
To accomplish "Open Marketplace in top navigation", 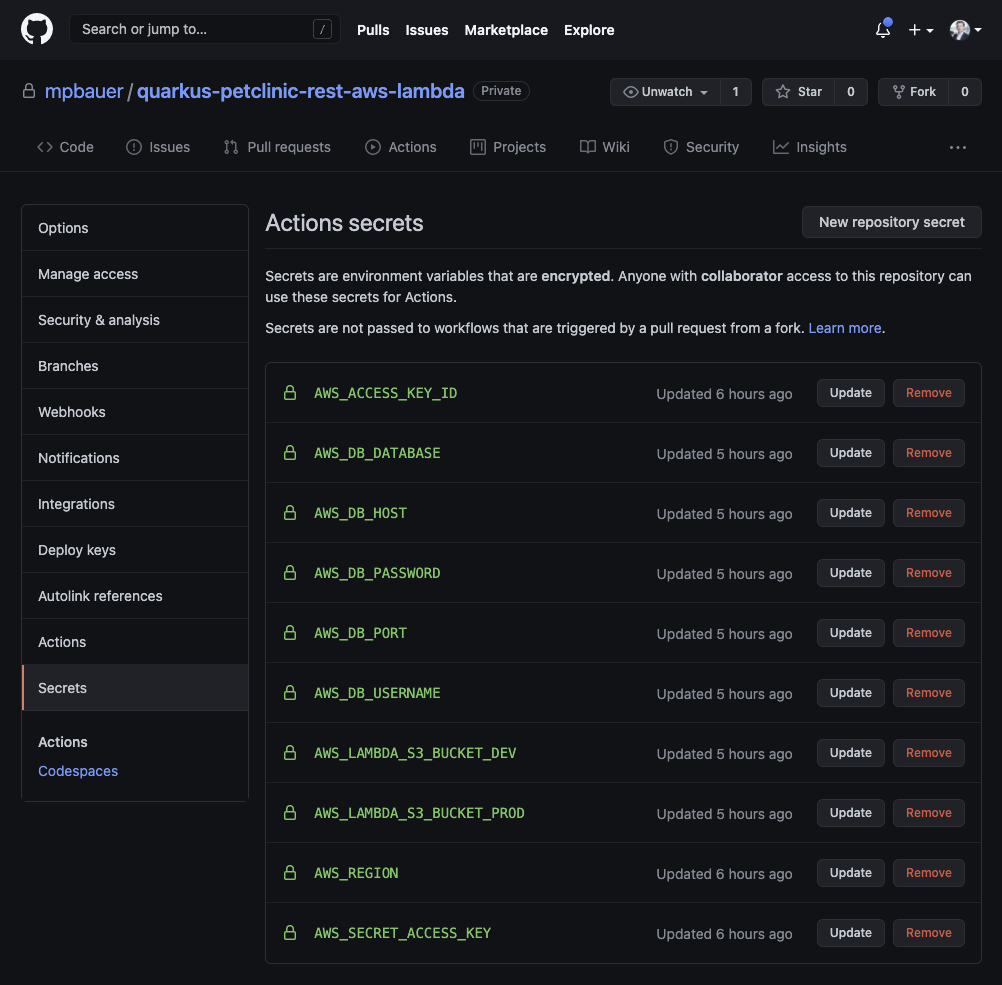I will pos(506,30).
